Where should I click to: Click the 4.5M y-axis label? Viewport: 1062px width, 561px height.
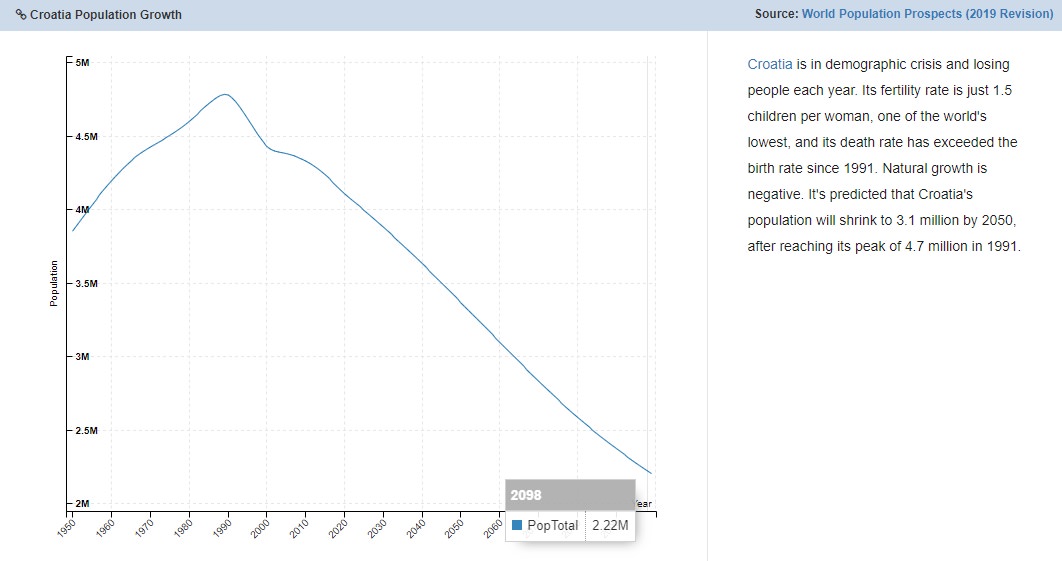click(x=86, y=136)
